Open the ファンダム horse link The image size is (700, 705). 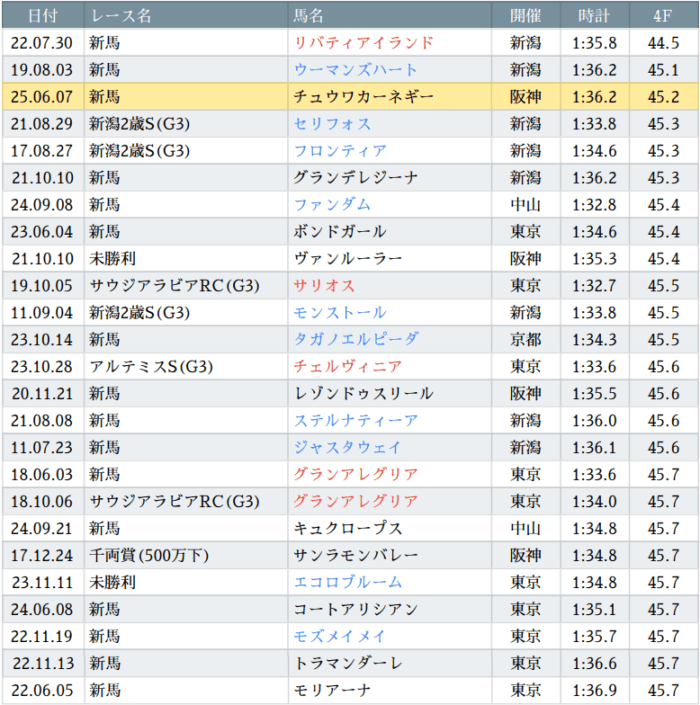(x=332, y=205)
